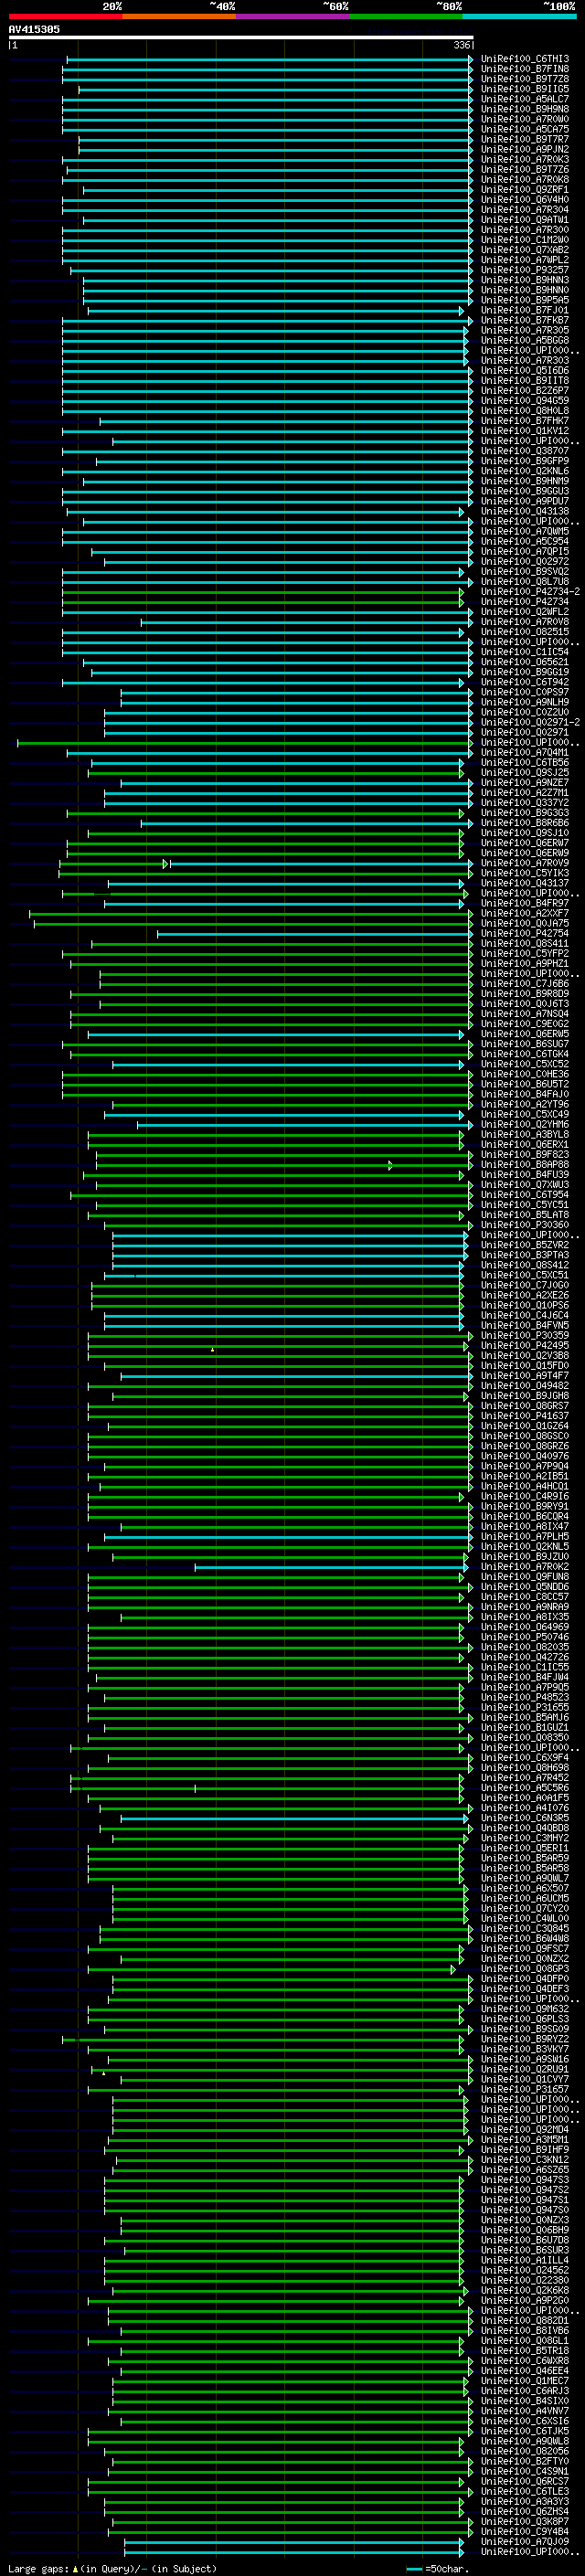The height and width of the screenshot is (2576, 585).
Task: Select label UniRef100_Q02972
Action: pyautogui.click(x=525, y=561)
